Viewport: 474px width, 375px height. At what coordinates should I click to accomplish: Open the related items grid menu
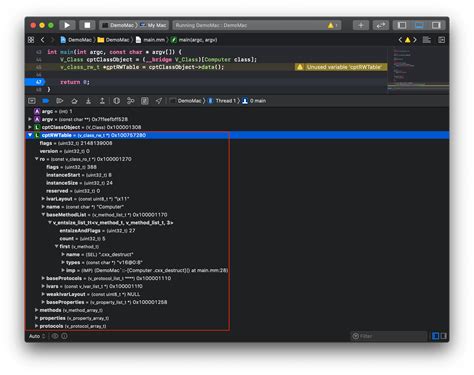point(31,40)
